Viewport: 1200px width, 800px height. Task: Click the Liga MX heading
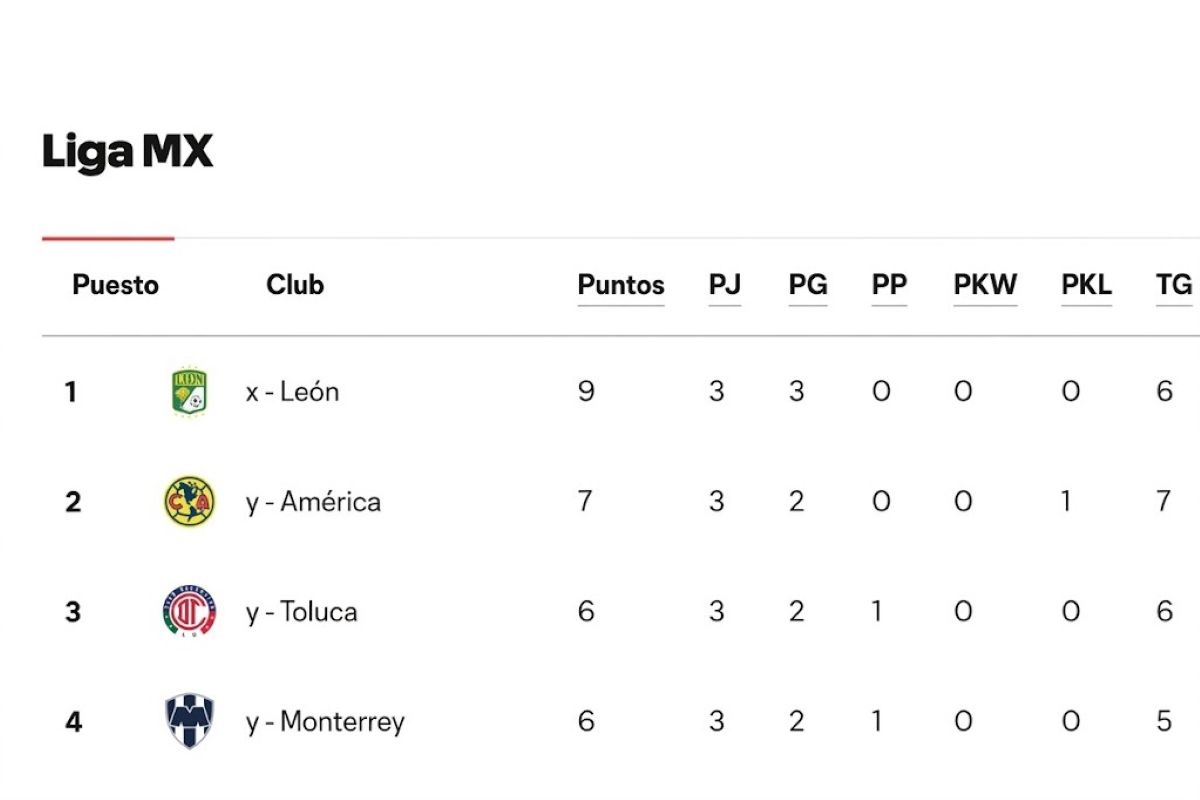coord(127,152)
